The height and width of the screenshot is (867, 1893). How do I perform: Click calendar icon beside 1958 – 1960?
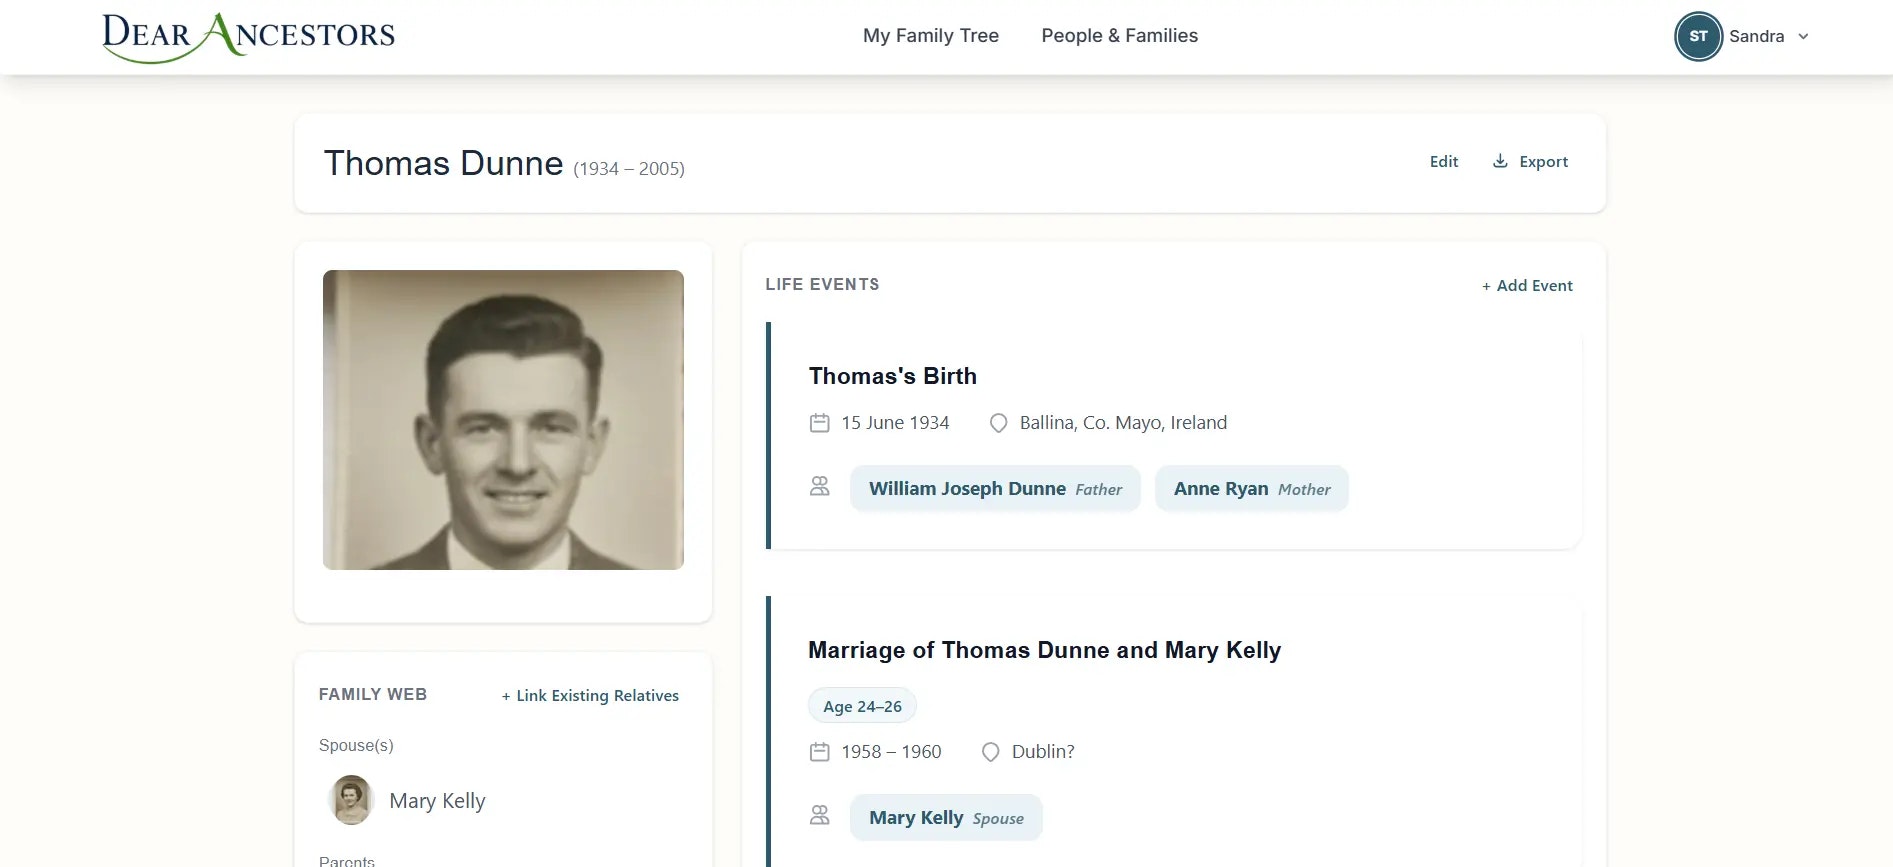[x=819, y=752]
